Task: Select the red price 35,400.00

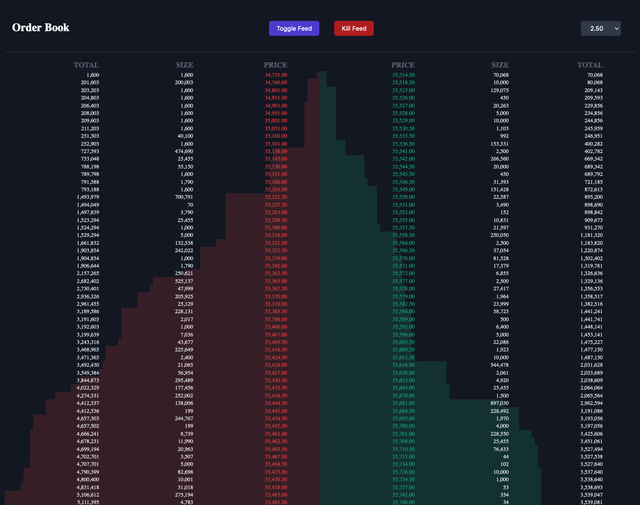Action: 276,327
